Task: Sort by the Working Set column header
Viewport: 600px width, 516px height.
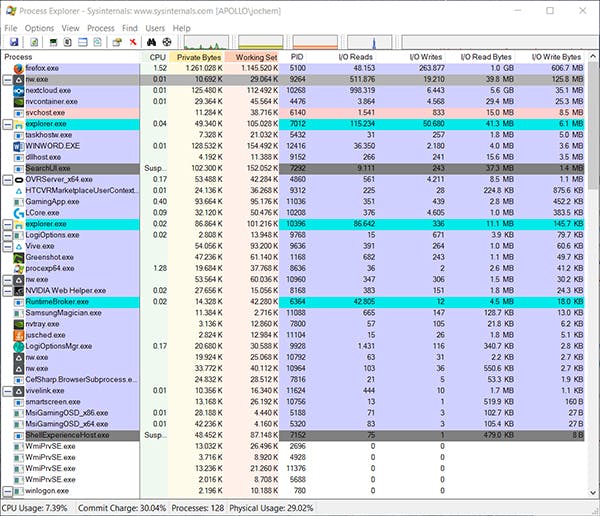Action: (x=252, y=57)
